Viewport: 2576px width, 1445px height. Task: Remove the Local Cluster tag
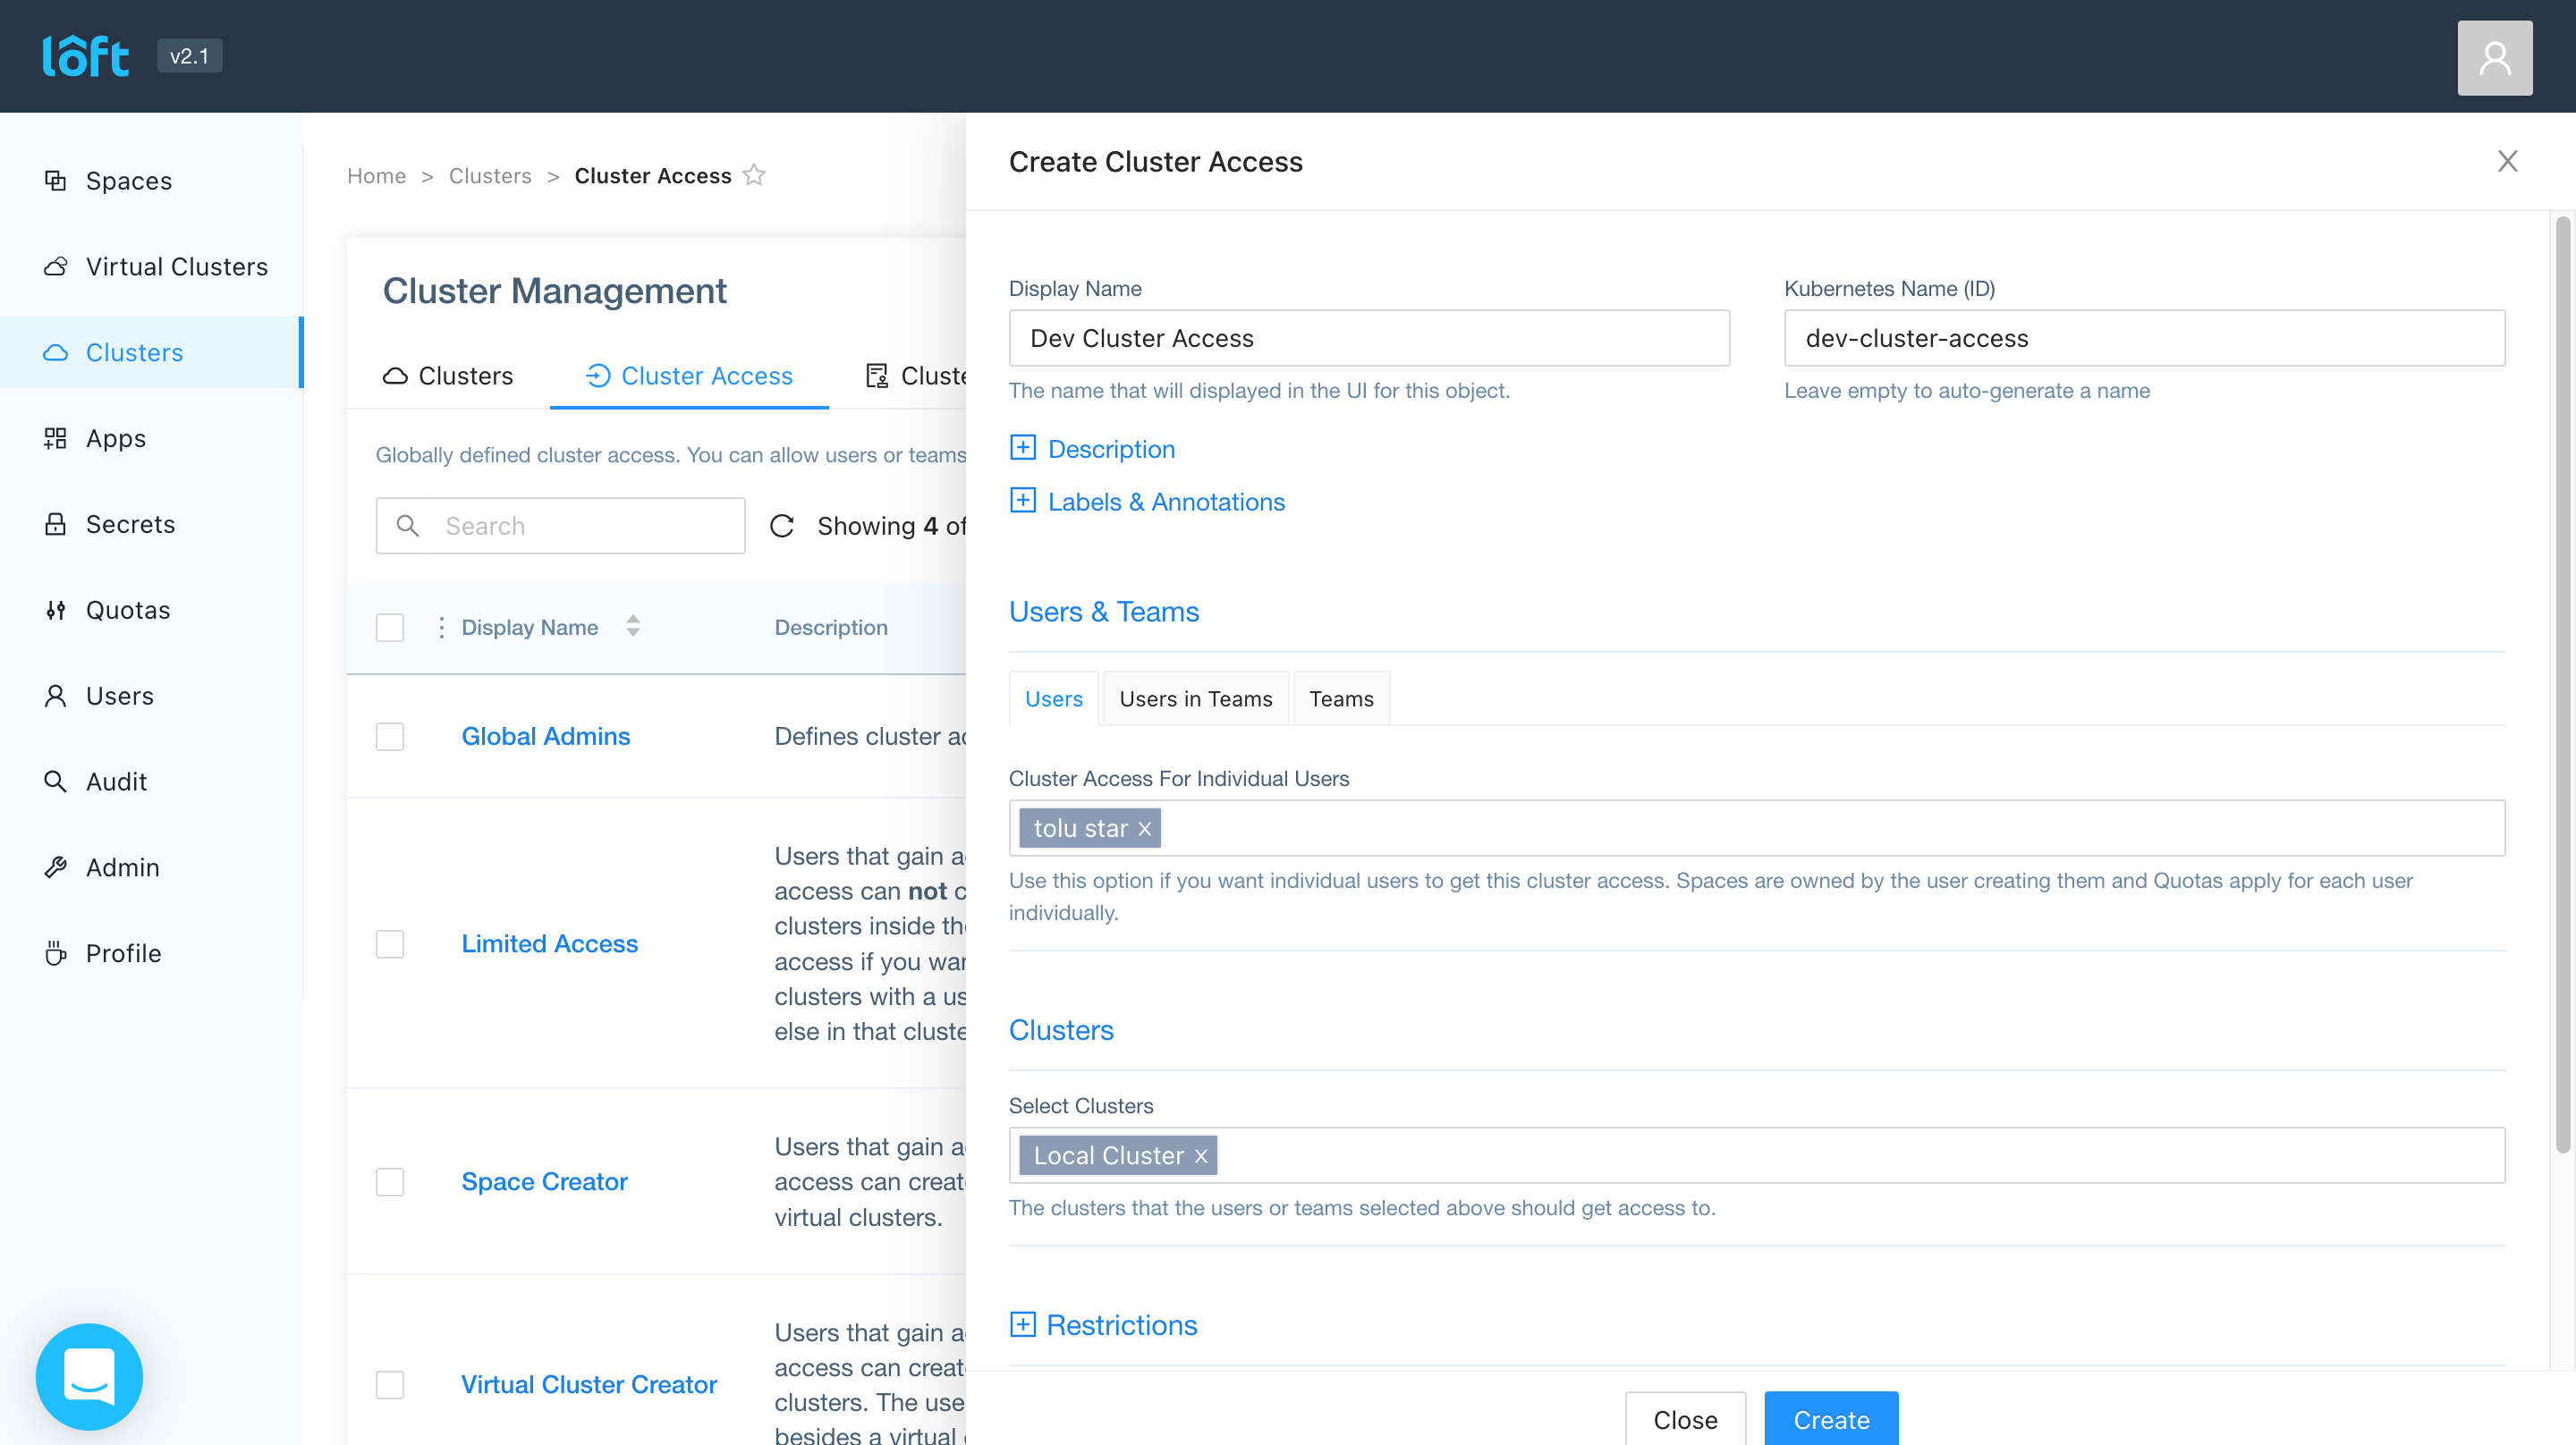1200,1156
